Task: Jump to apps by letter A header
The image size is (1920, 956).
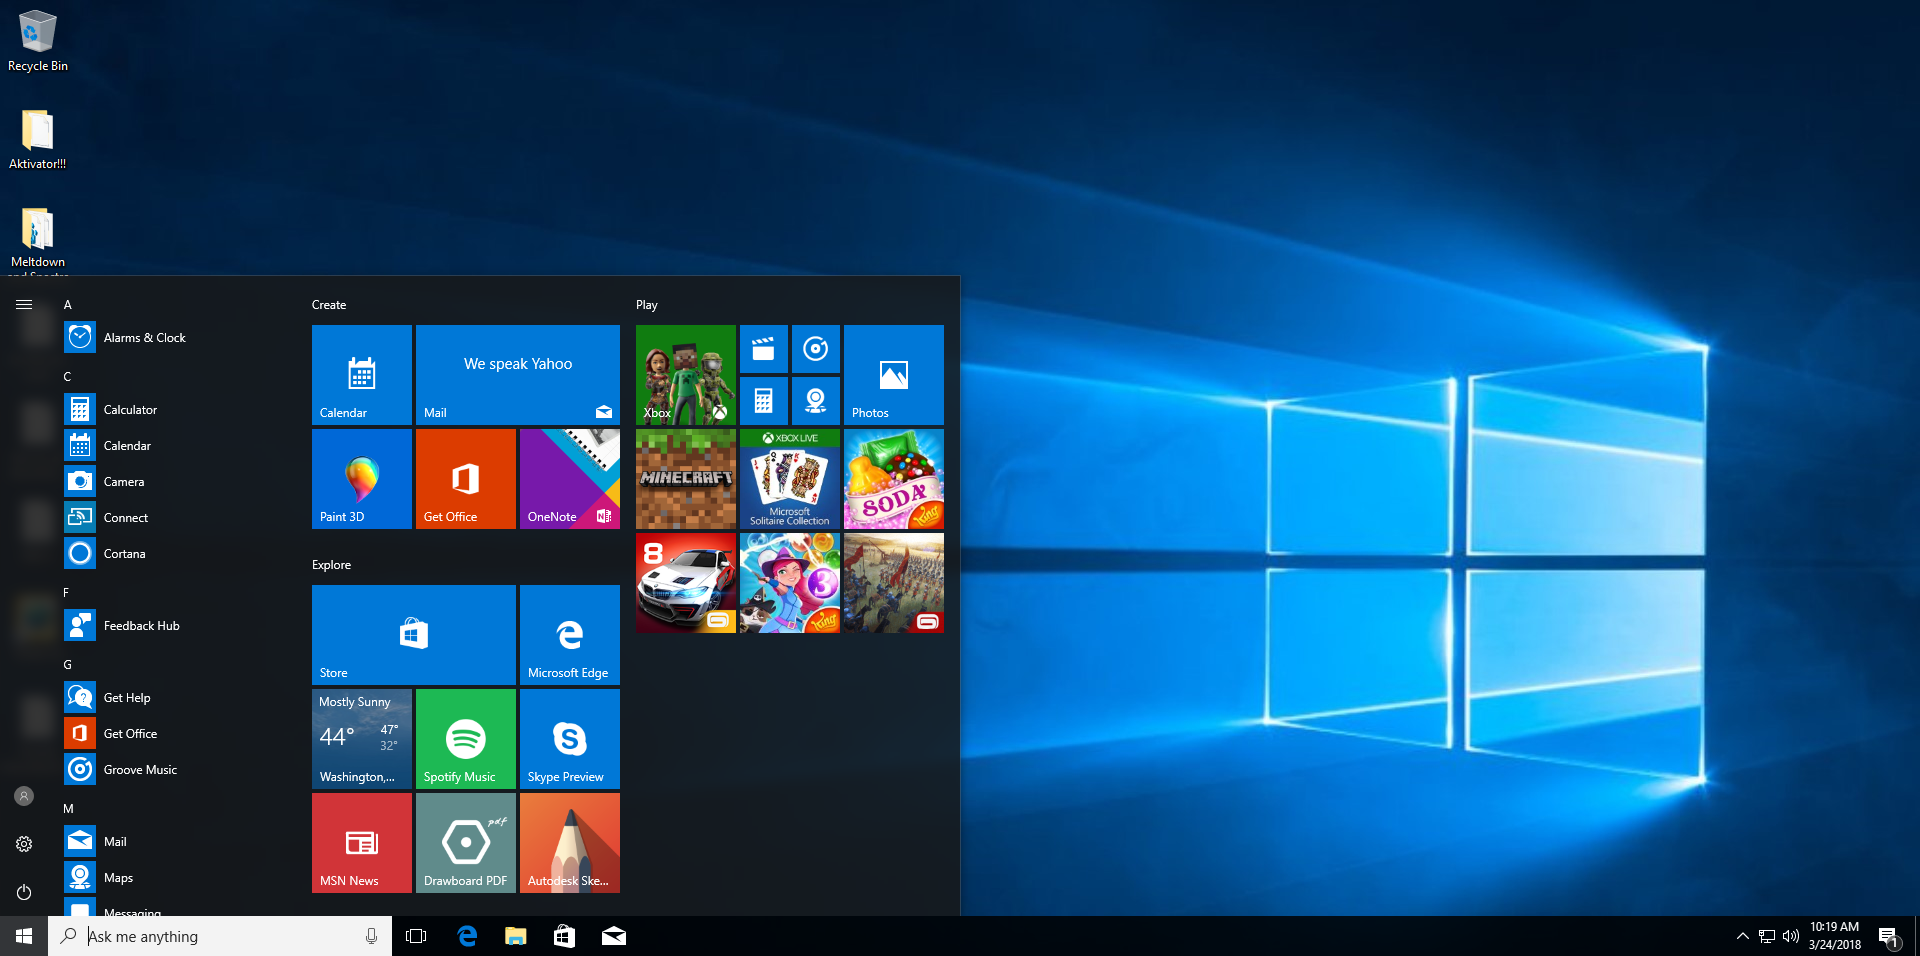Action: (67, 305)
